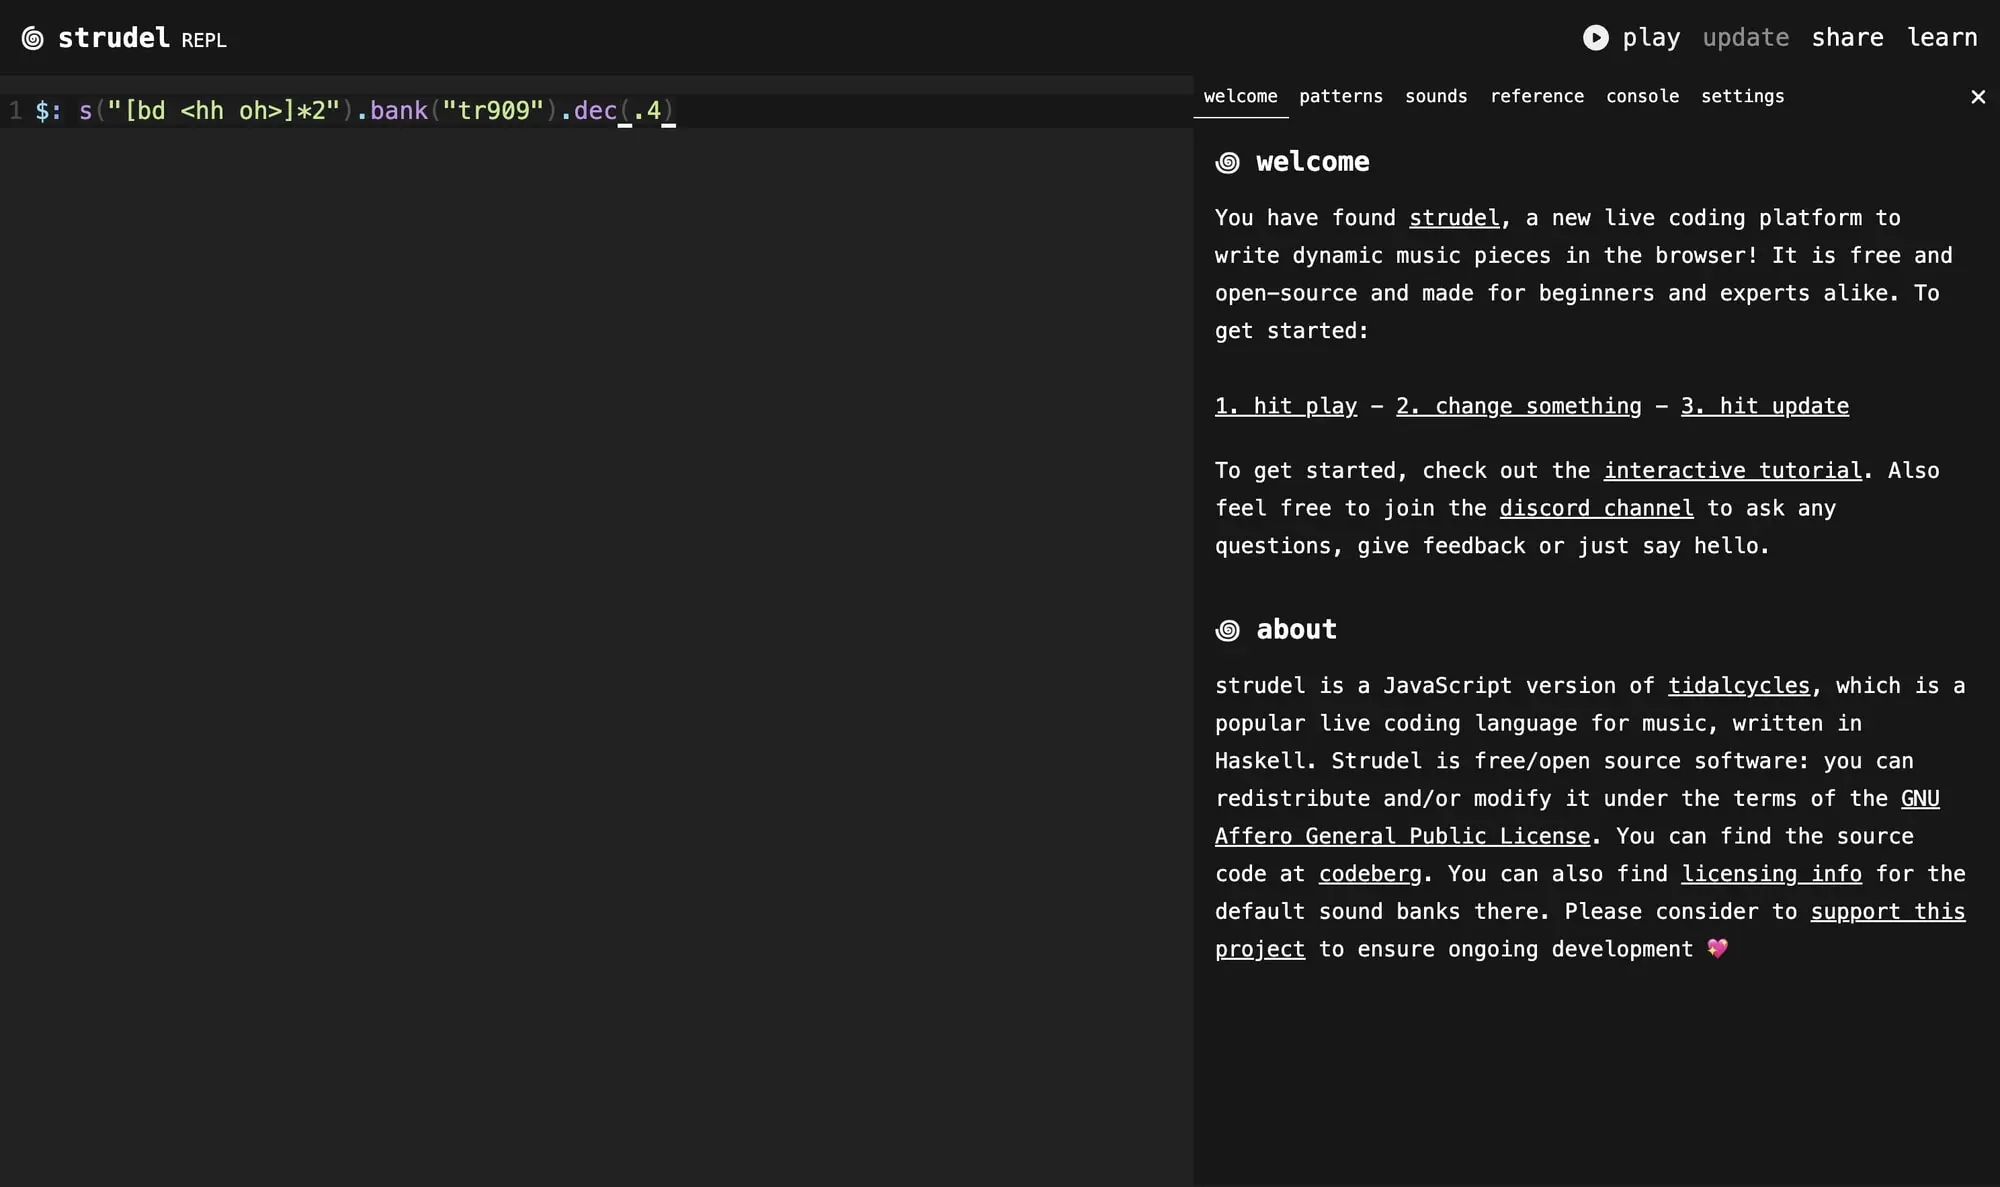Viewport: 2000px width, 1187px height.
Task: Click spiral icon beside about heading
Action: [1227, 630]
